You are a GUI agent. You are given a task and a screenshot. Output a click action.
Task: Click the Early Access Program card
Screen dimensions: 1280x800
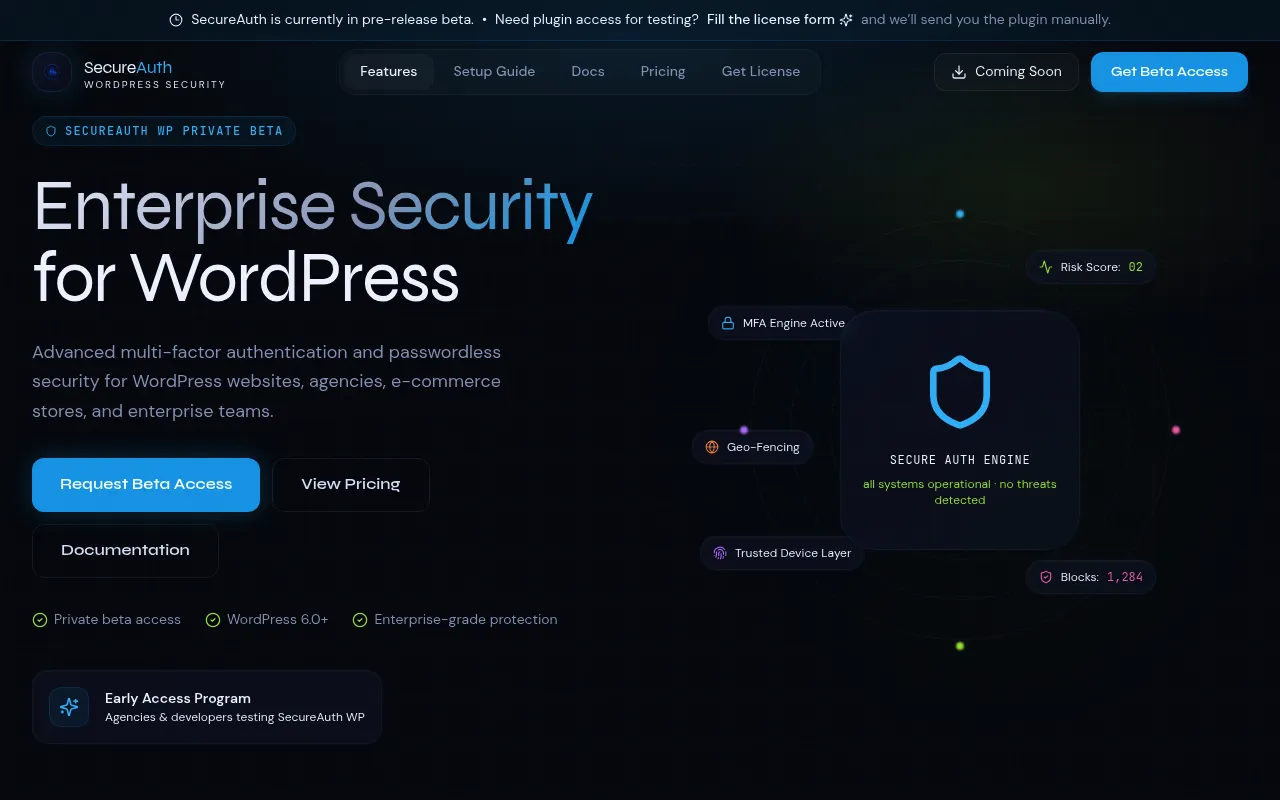(207, 707)
